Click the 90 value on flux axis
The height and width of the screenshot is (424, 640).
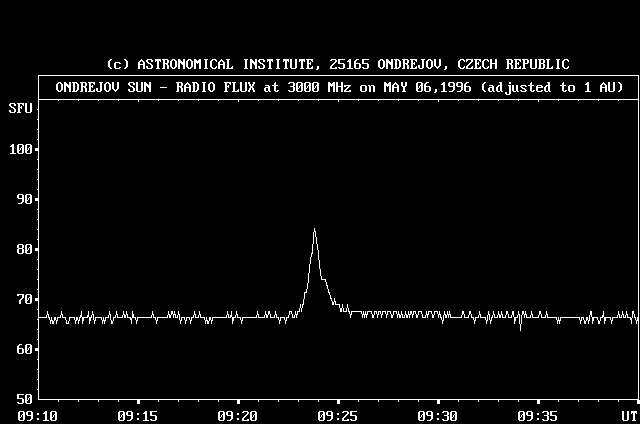26,199
